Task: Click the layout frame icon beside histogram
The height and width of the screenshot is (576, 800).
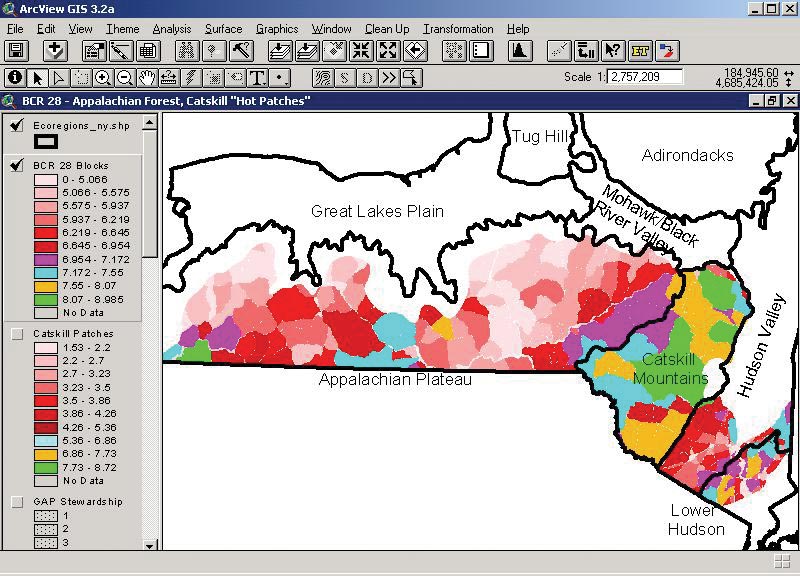Action: (481, 51)
